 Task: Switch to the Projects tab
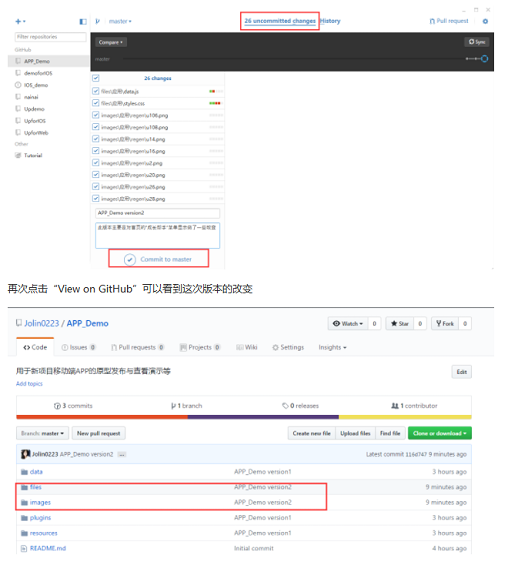click(200, 347)
